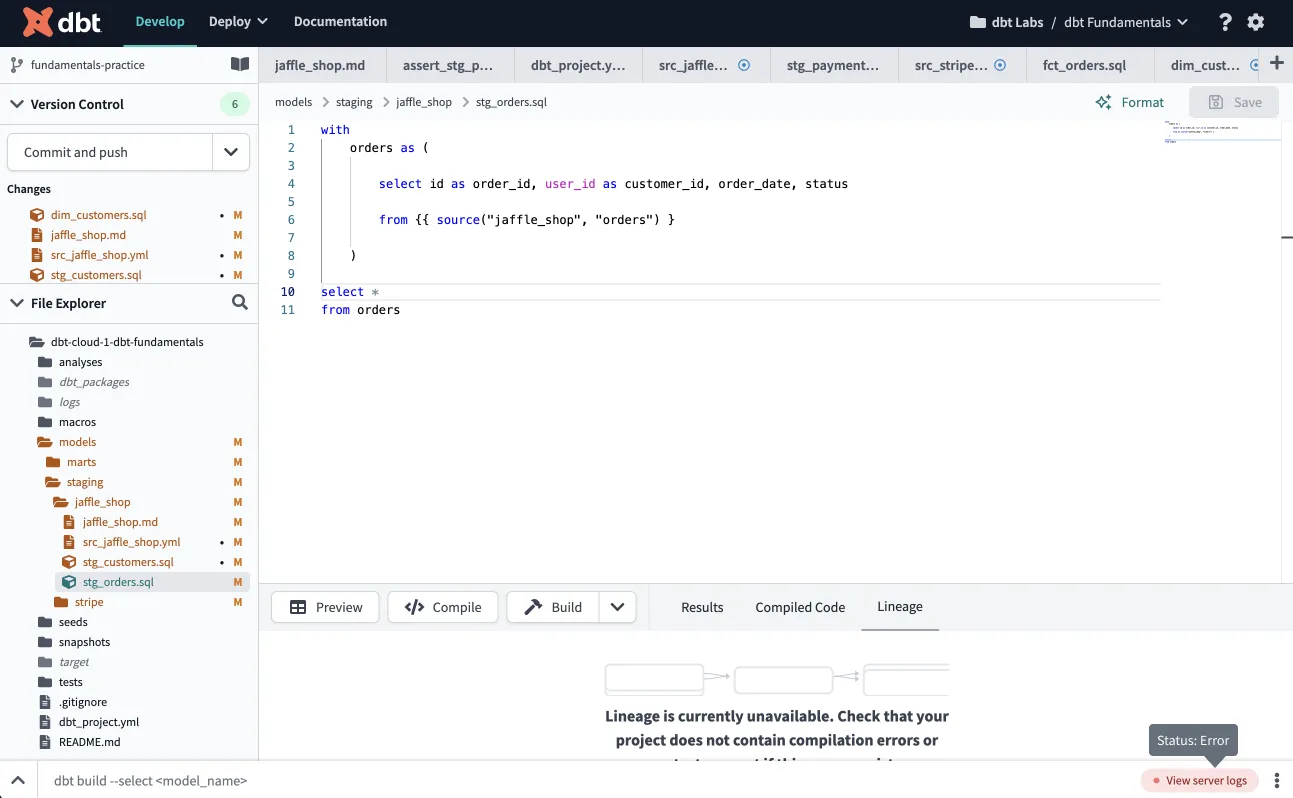Click the README.md file icon
Viewport: 1293px width, 798px height.
(44, 742)
